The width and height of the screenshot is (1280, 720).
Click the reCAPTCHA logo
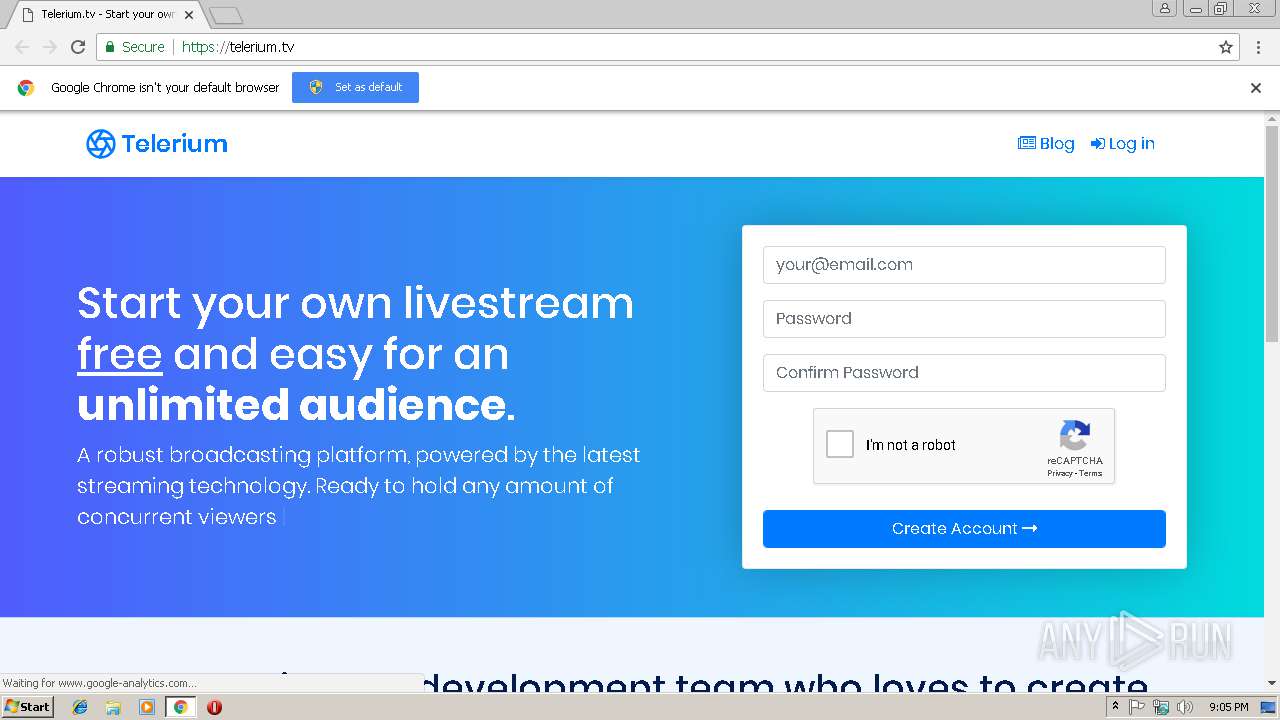coord(1075,436)
